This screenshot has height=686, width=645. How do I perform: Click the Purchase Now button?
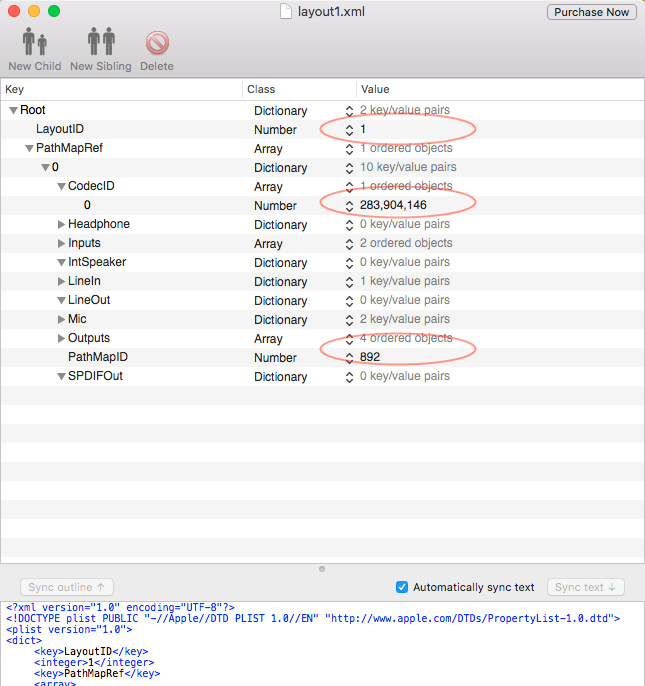pos(592,12)
